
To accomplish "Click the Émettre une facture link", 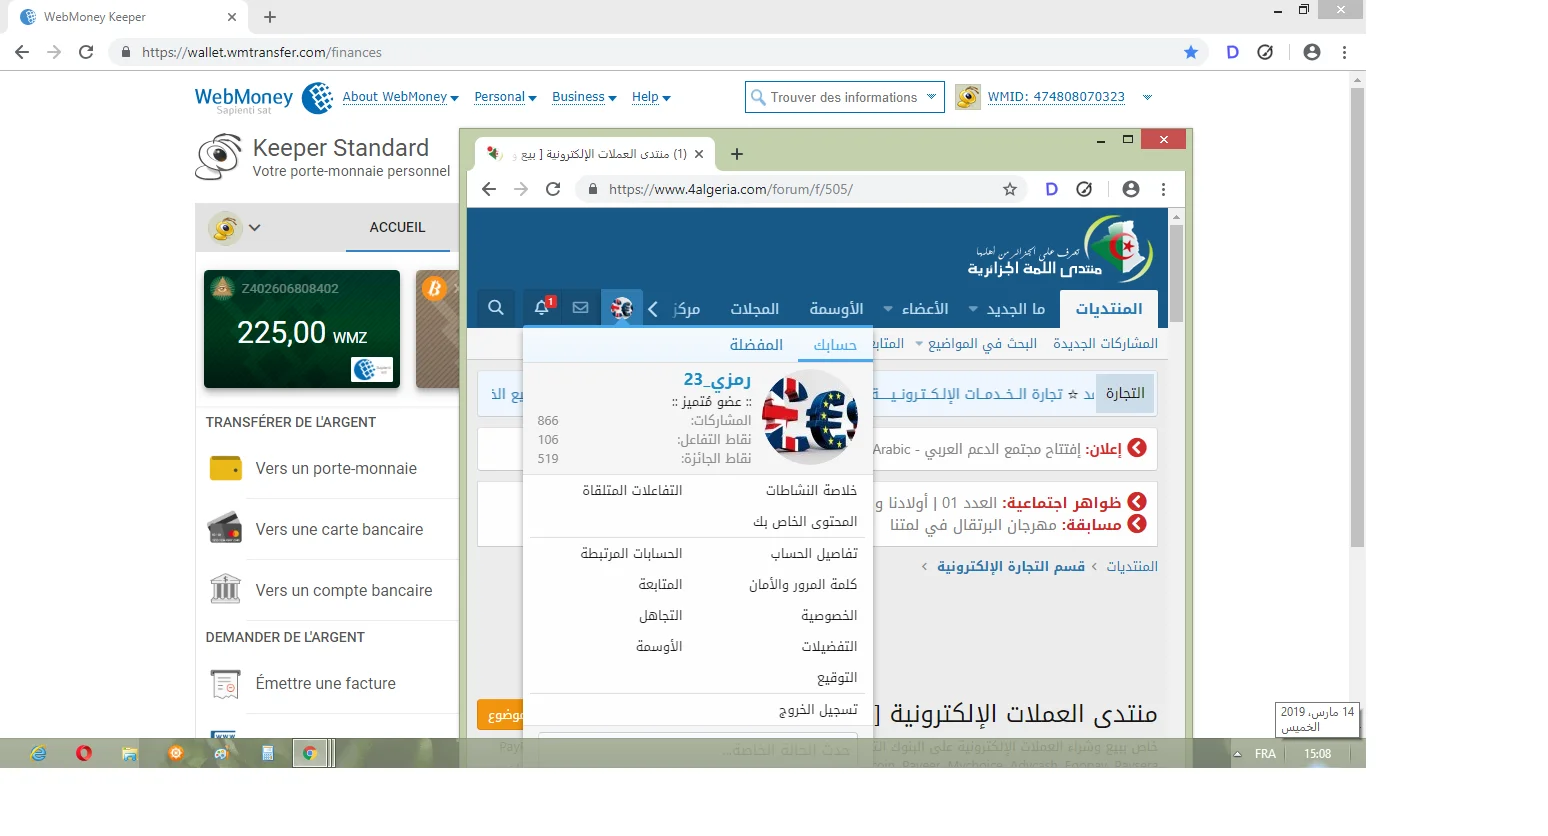I will tap(325, 684).
